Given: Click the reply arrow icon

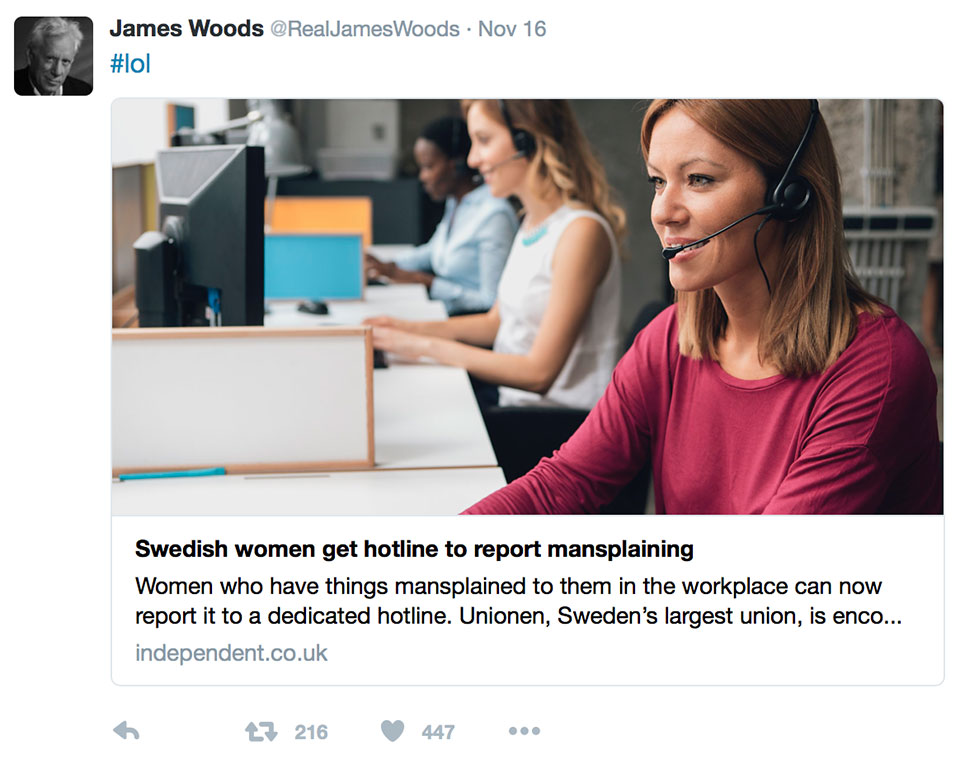Looking at the screenshot, I should [x=127, y=731].
